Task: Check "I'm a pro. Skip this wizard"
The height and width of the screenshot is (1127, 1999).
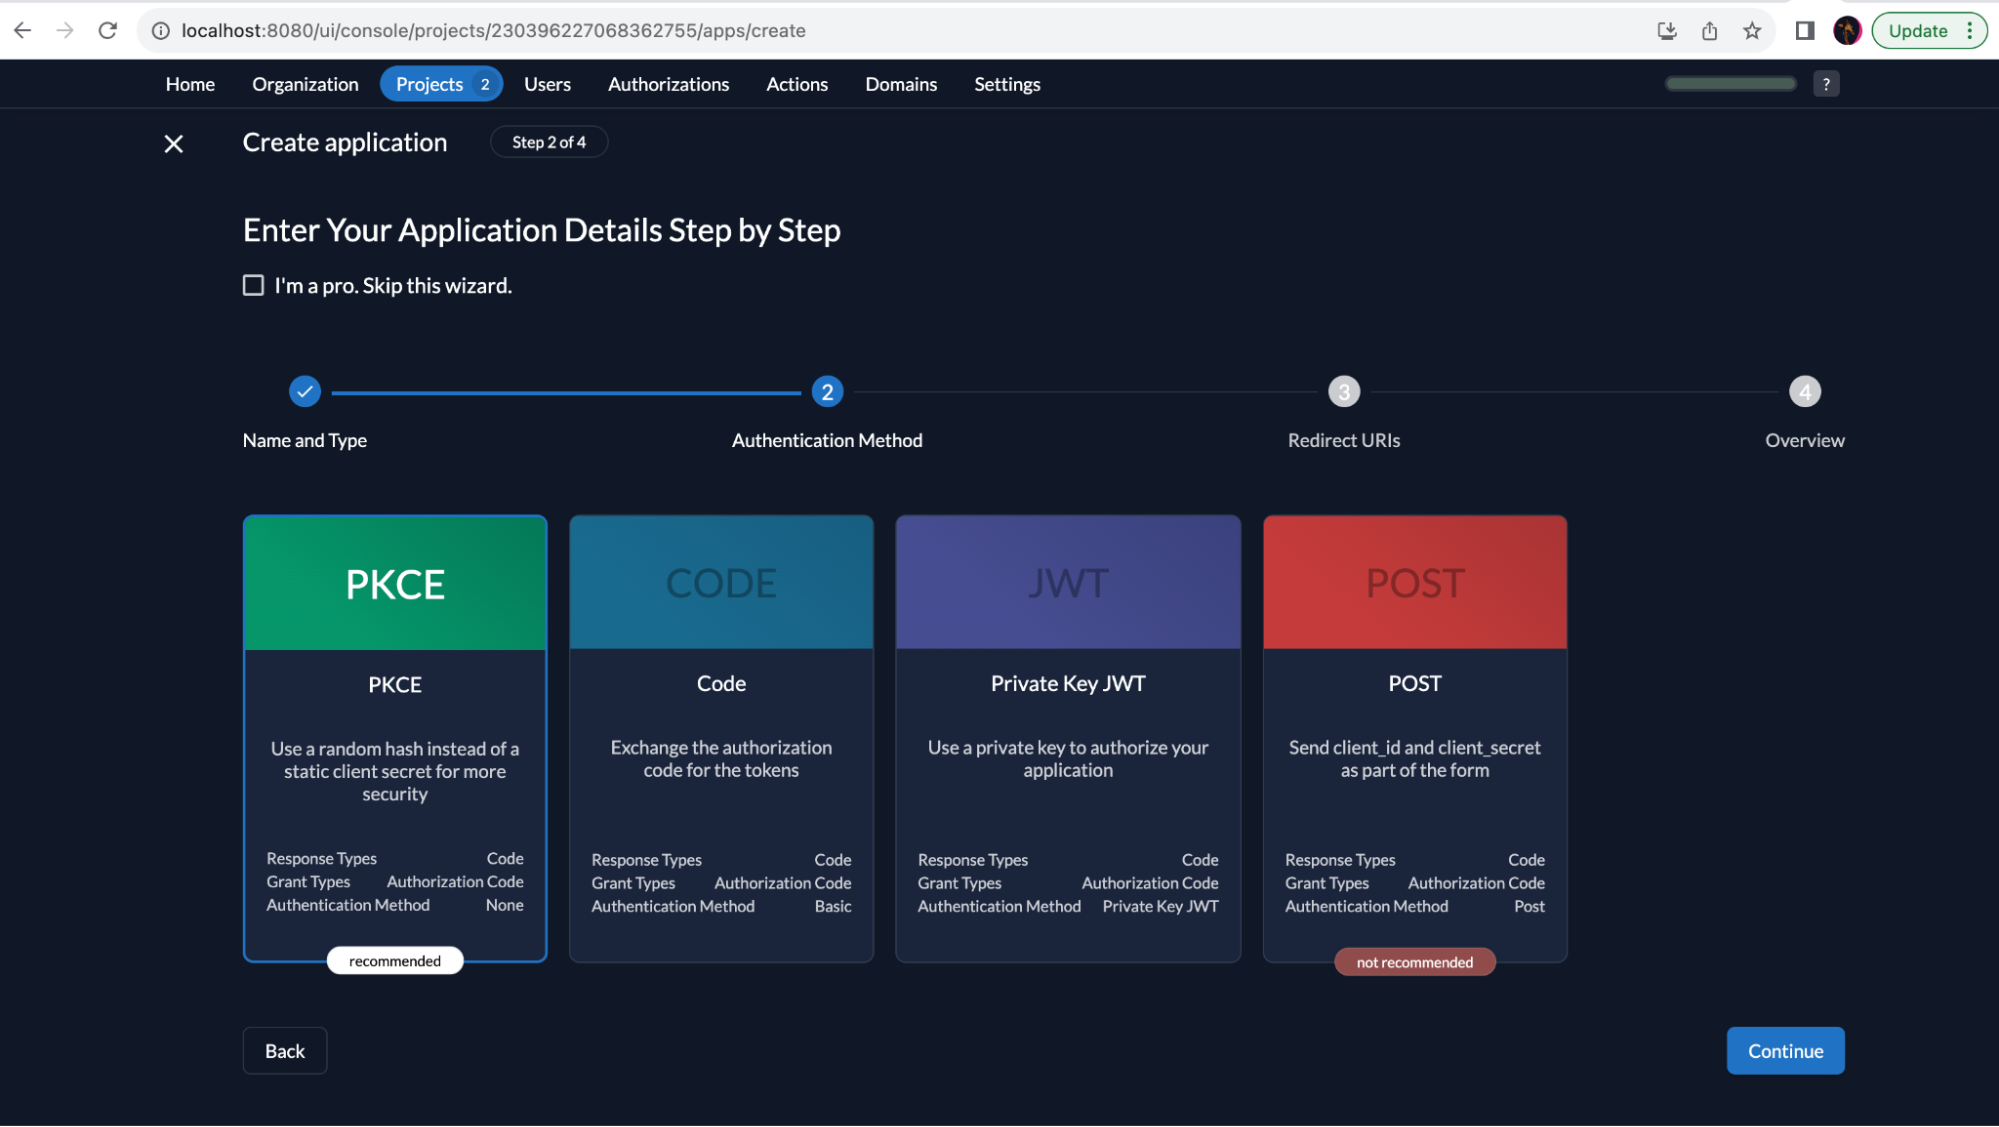Action: tap(254, 286)
